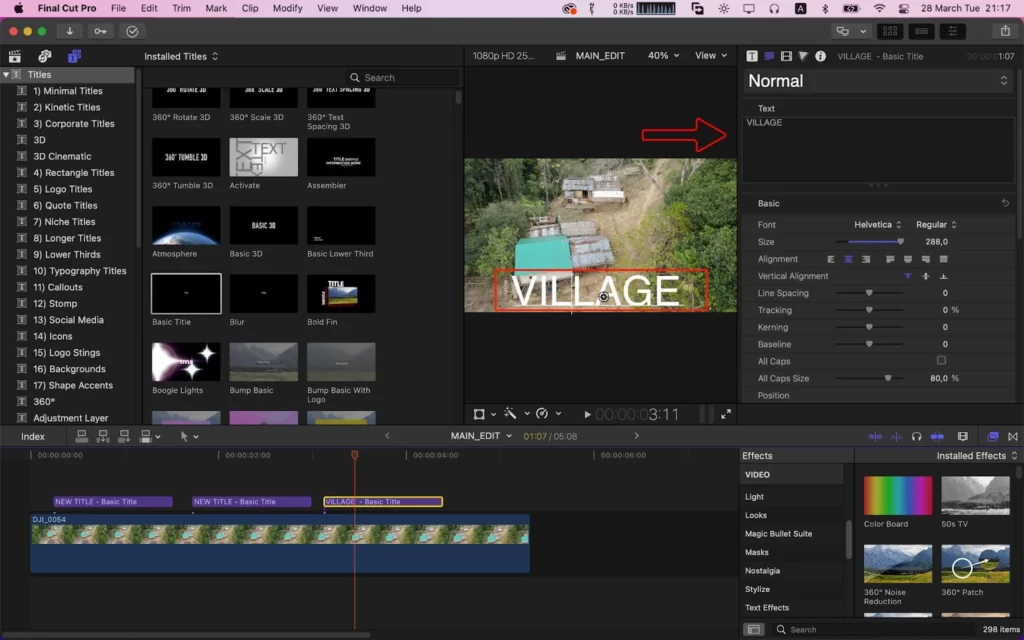The width and height of the screenshot is (1024, 640).
Task: Toggle solo headphones icon
Action: coord(916,436)
